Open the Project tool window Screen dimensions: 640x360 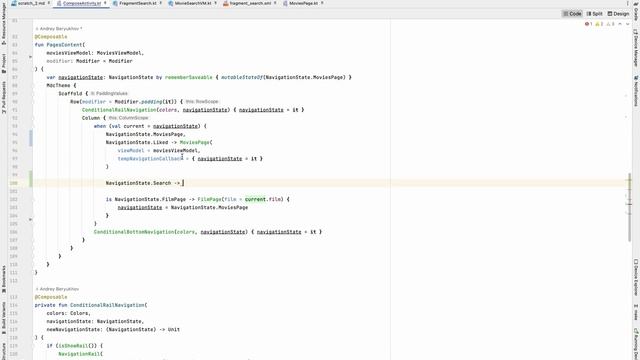point(4,63)
